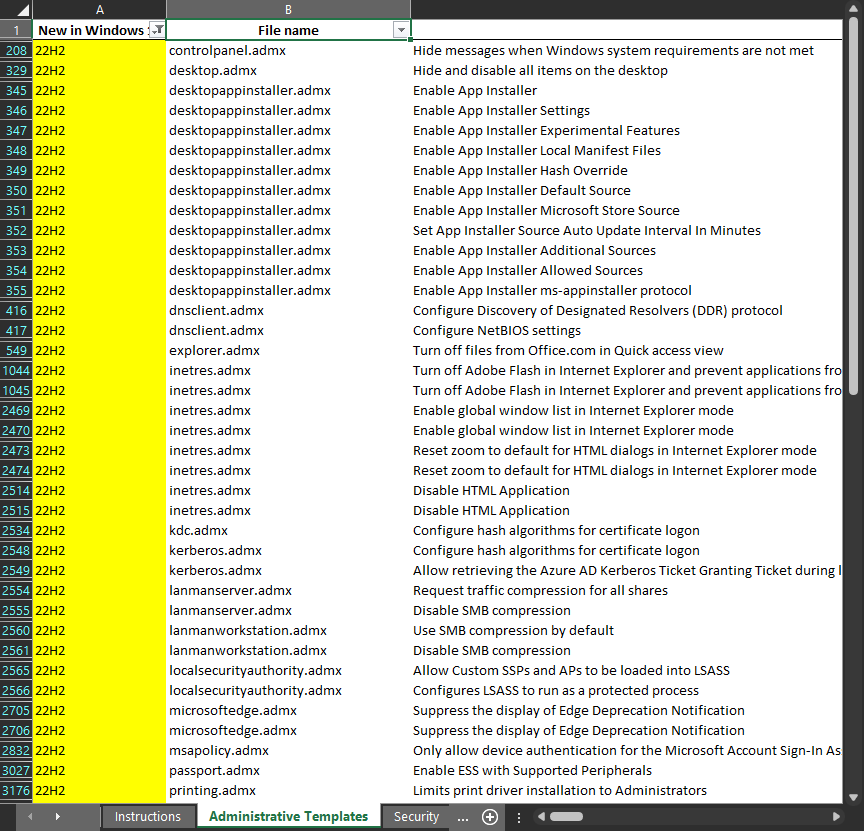Select row 208 by its row number
The height and width of the screenshot is (831, 864).
[x=16, y=51]
